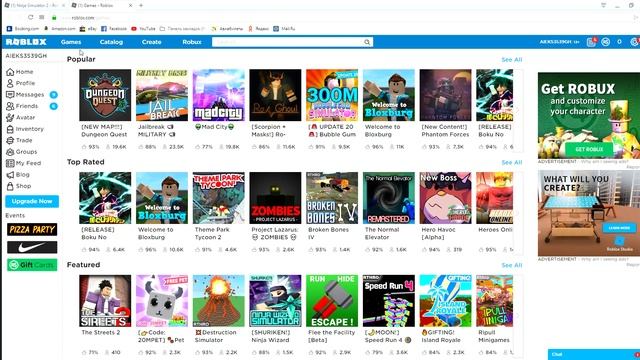Open Shop in the sidebar
The image size is (640, 360).
[x=18, y=186]
